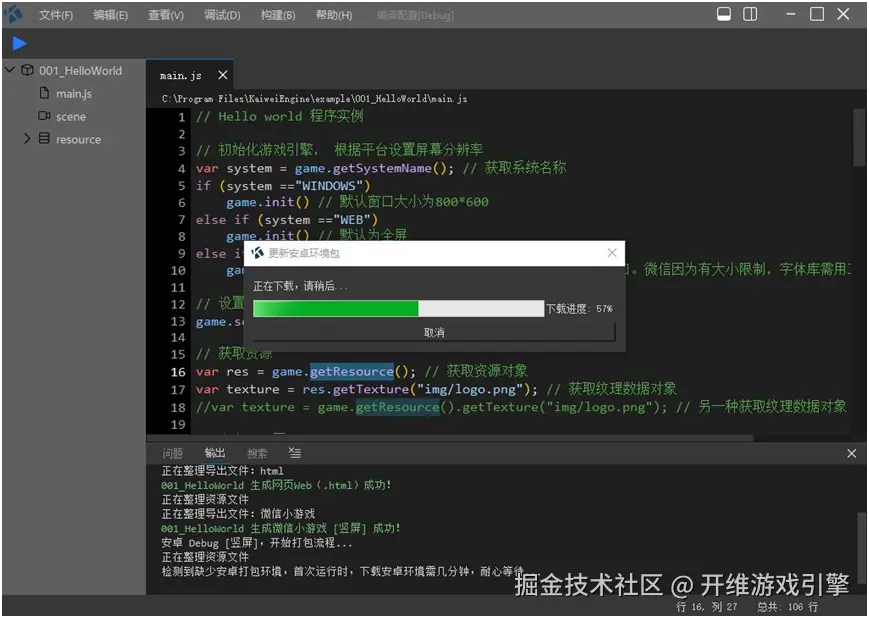Click "img/logo.png" string on line 17
This screenshot has height=618, width=869.
(x=470, y=389)
